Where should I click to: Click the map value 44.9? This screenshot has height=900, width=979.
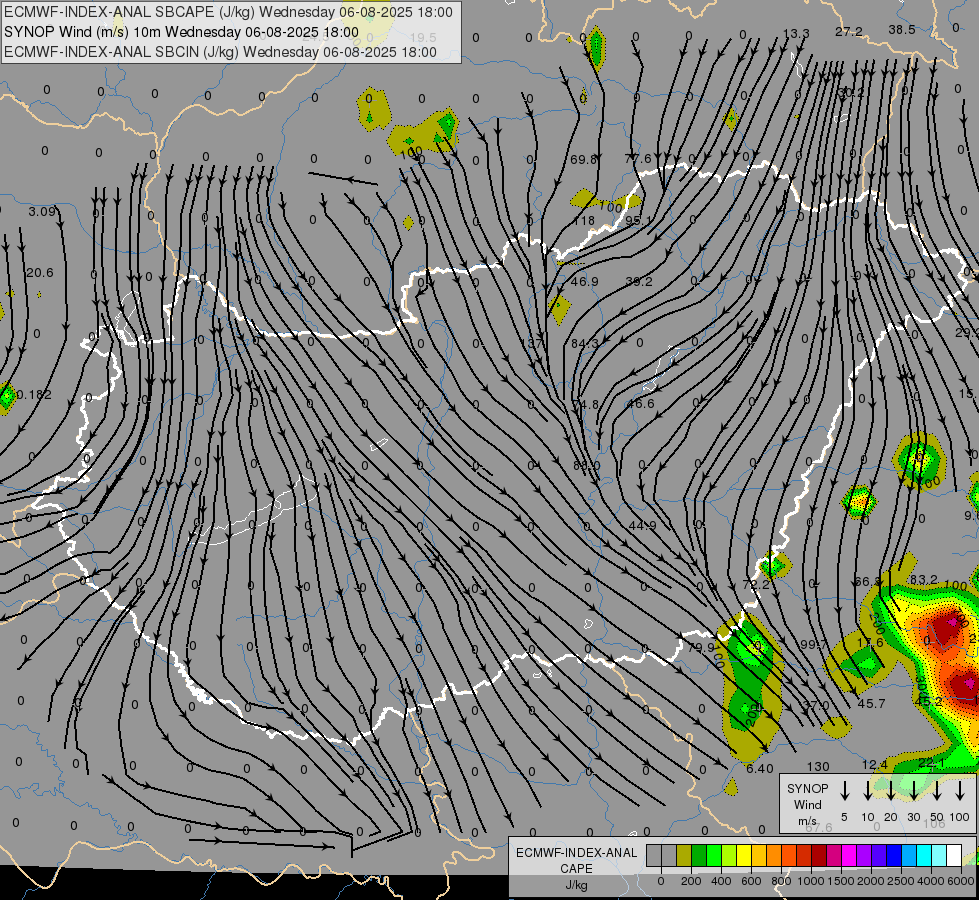tap(642, 526)
